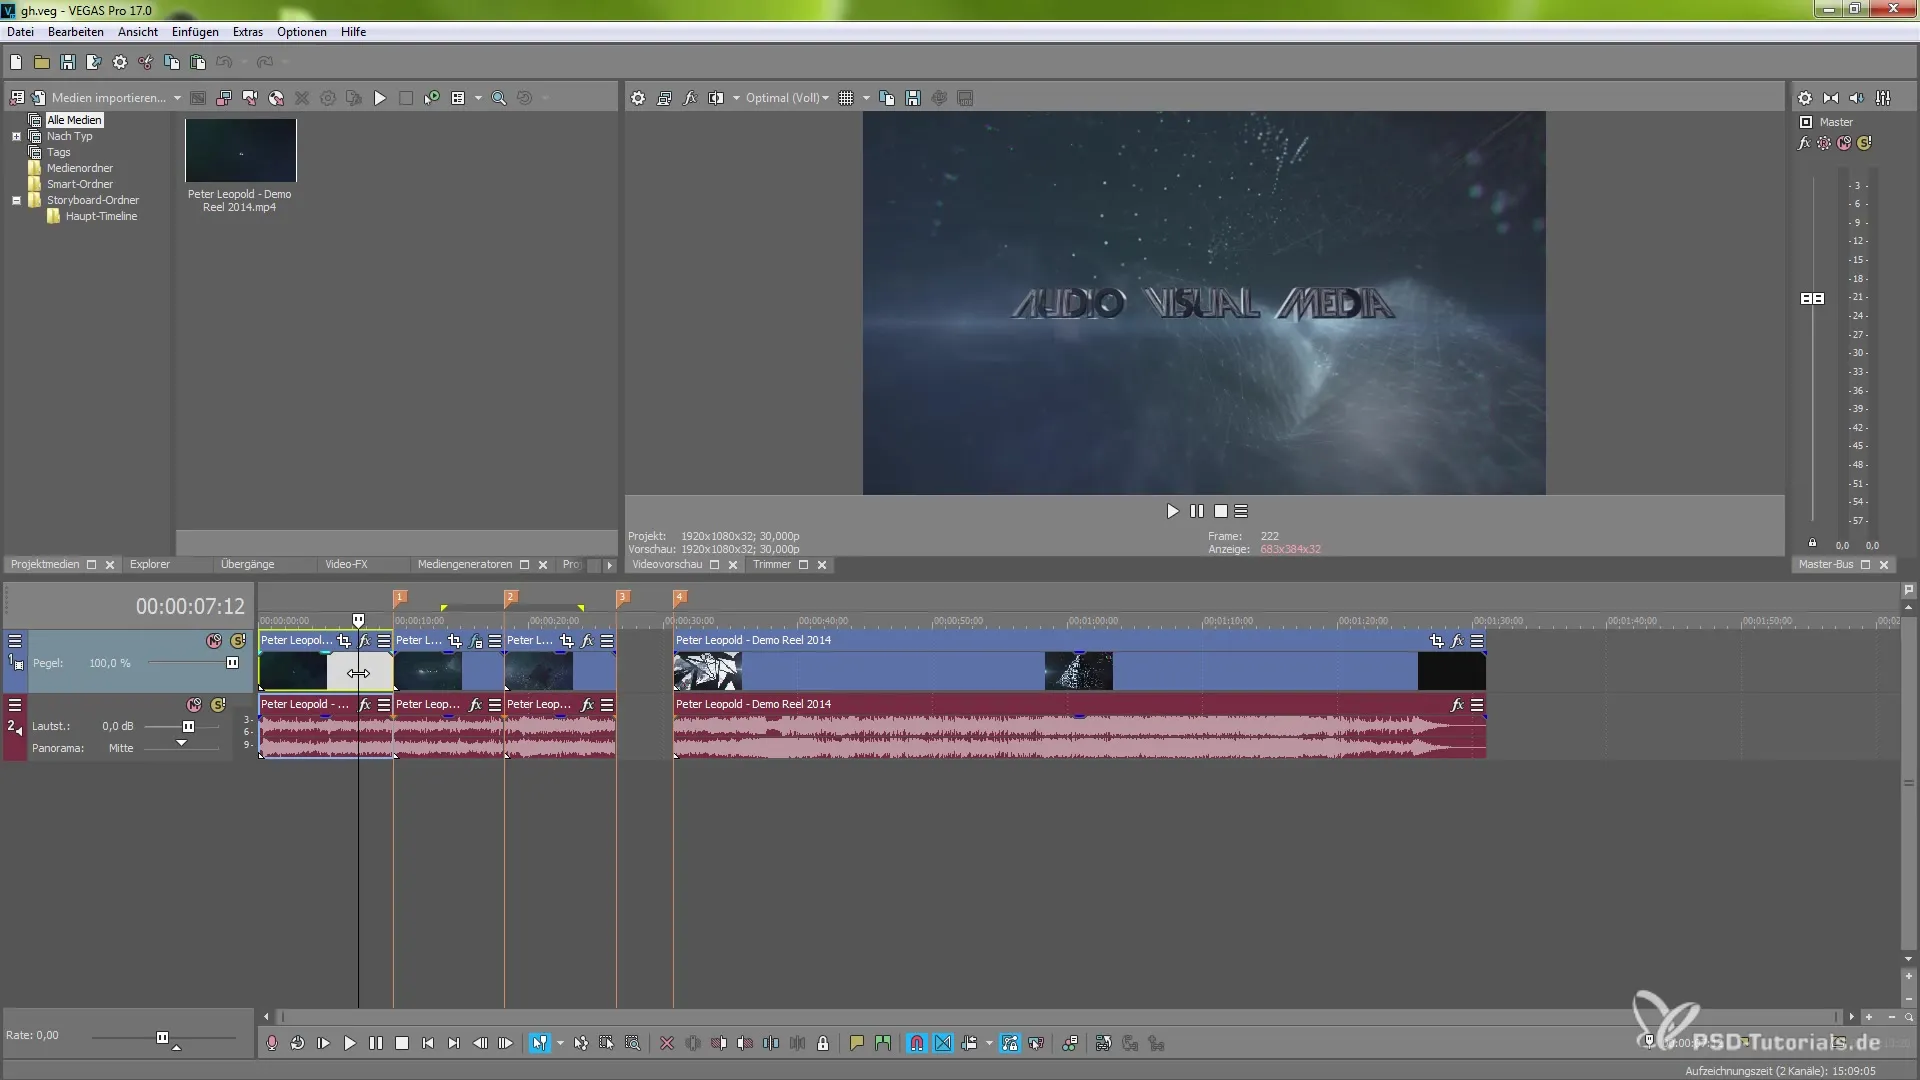Image resolution: width=1920 pixels, height=1080 pixels.
Task: Click the Rate scrub slider handle
Action: (x=162, y=1037)
